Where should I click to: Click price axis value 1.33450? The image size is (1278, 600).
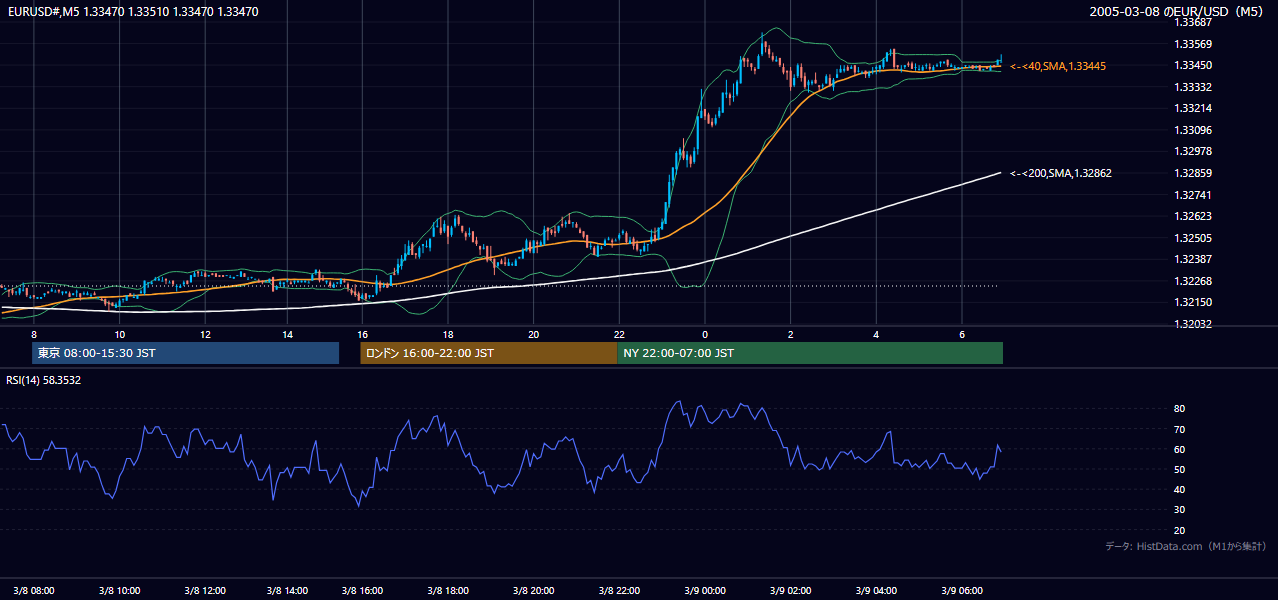1193,66
